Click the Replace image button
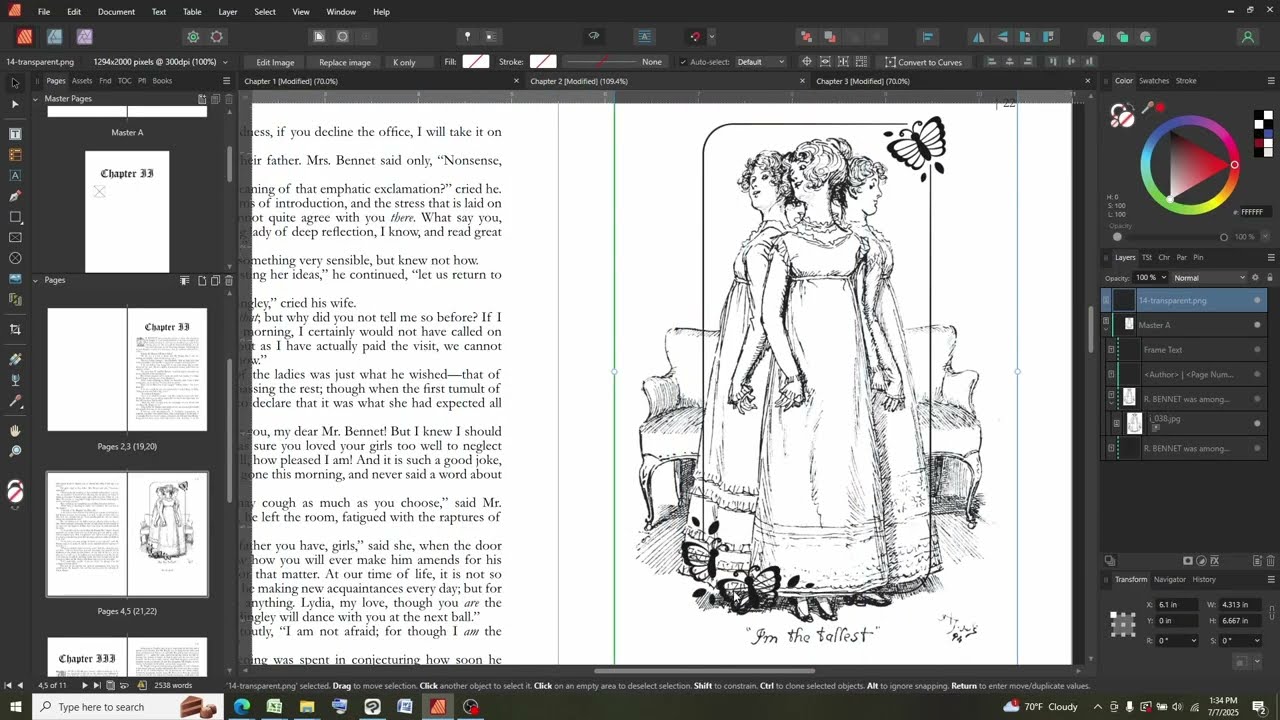This screenshot has width=1280, height=720. [x=345, y=62]
